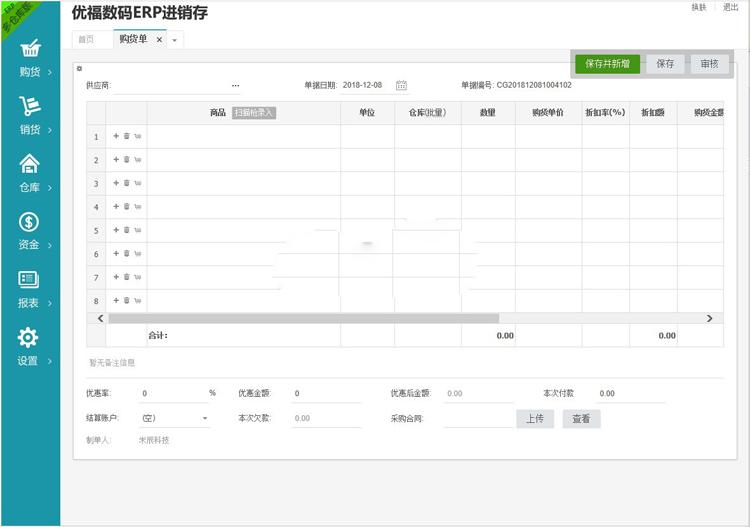Open the calendar picker beside 单据日期

tap(401, 86)
